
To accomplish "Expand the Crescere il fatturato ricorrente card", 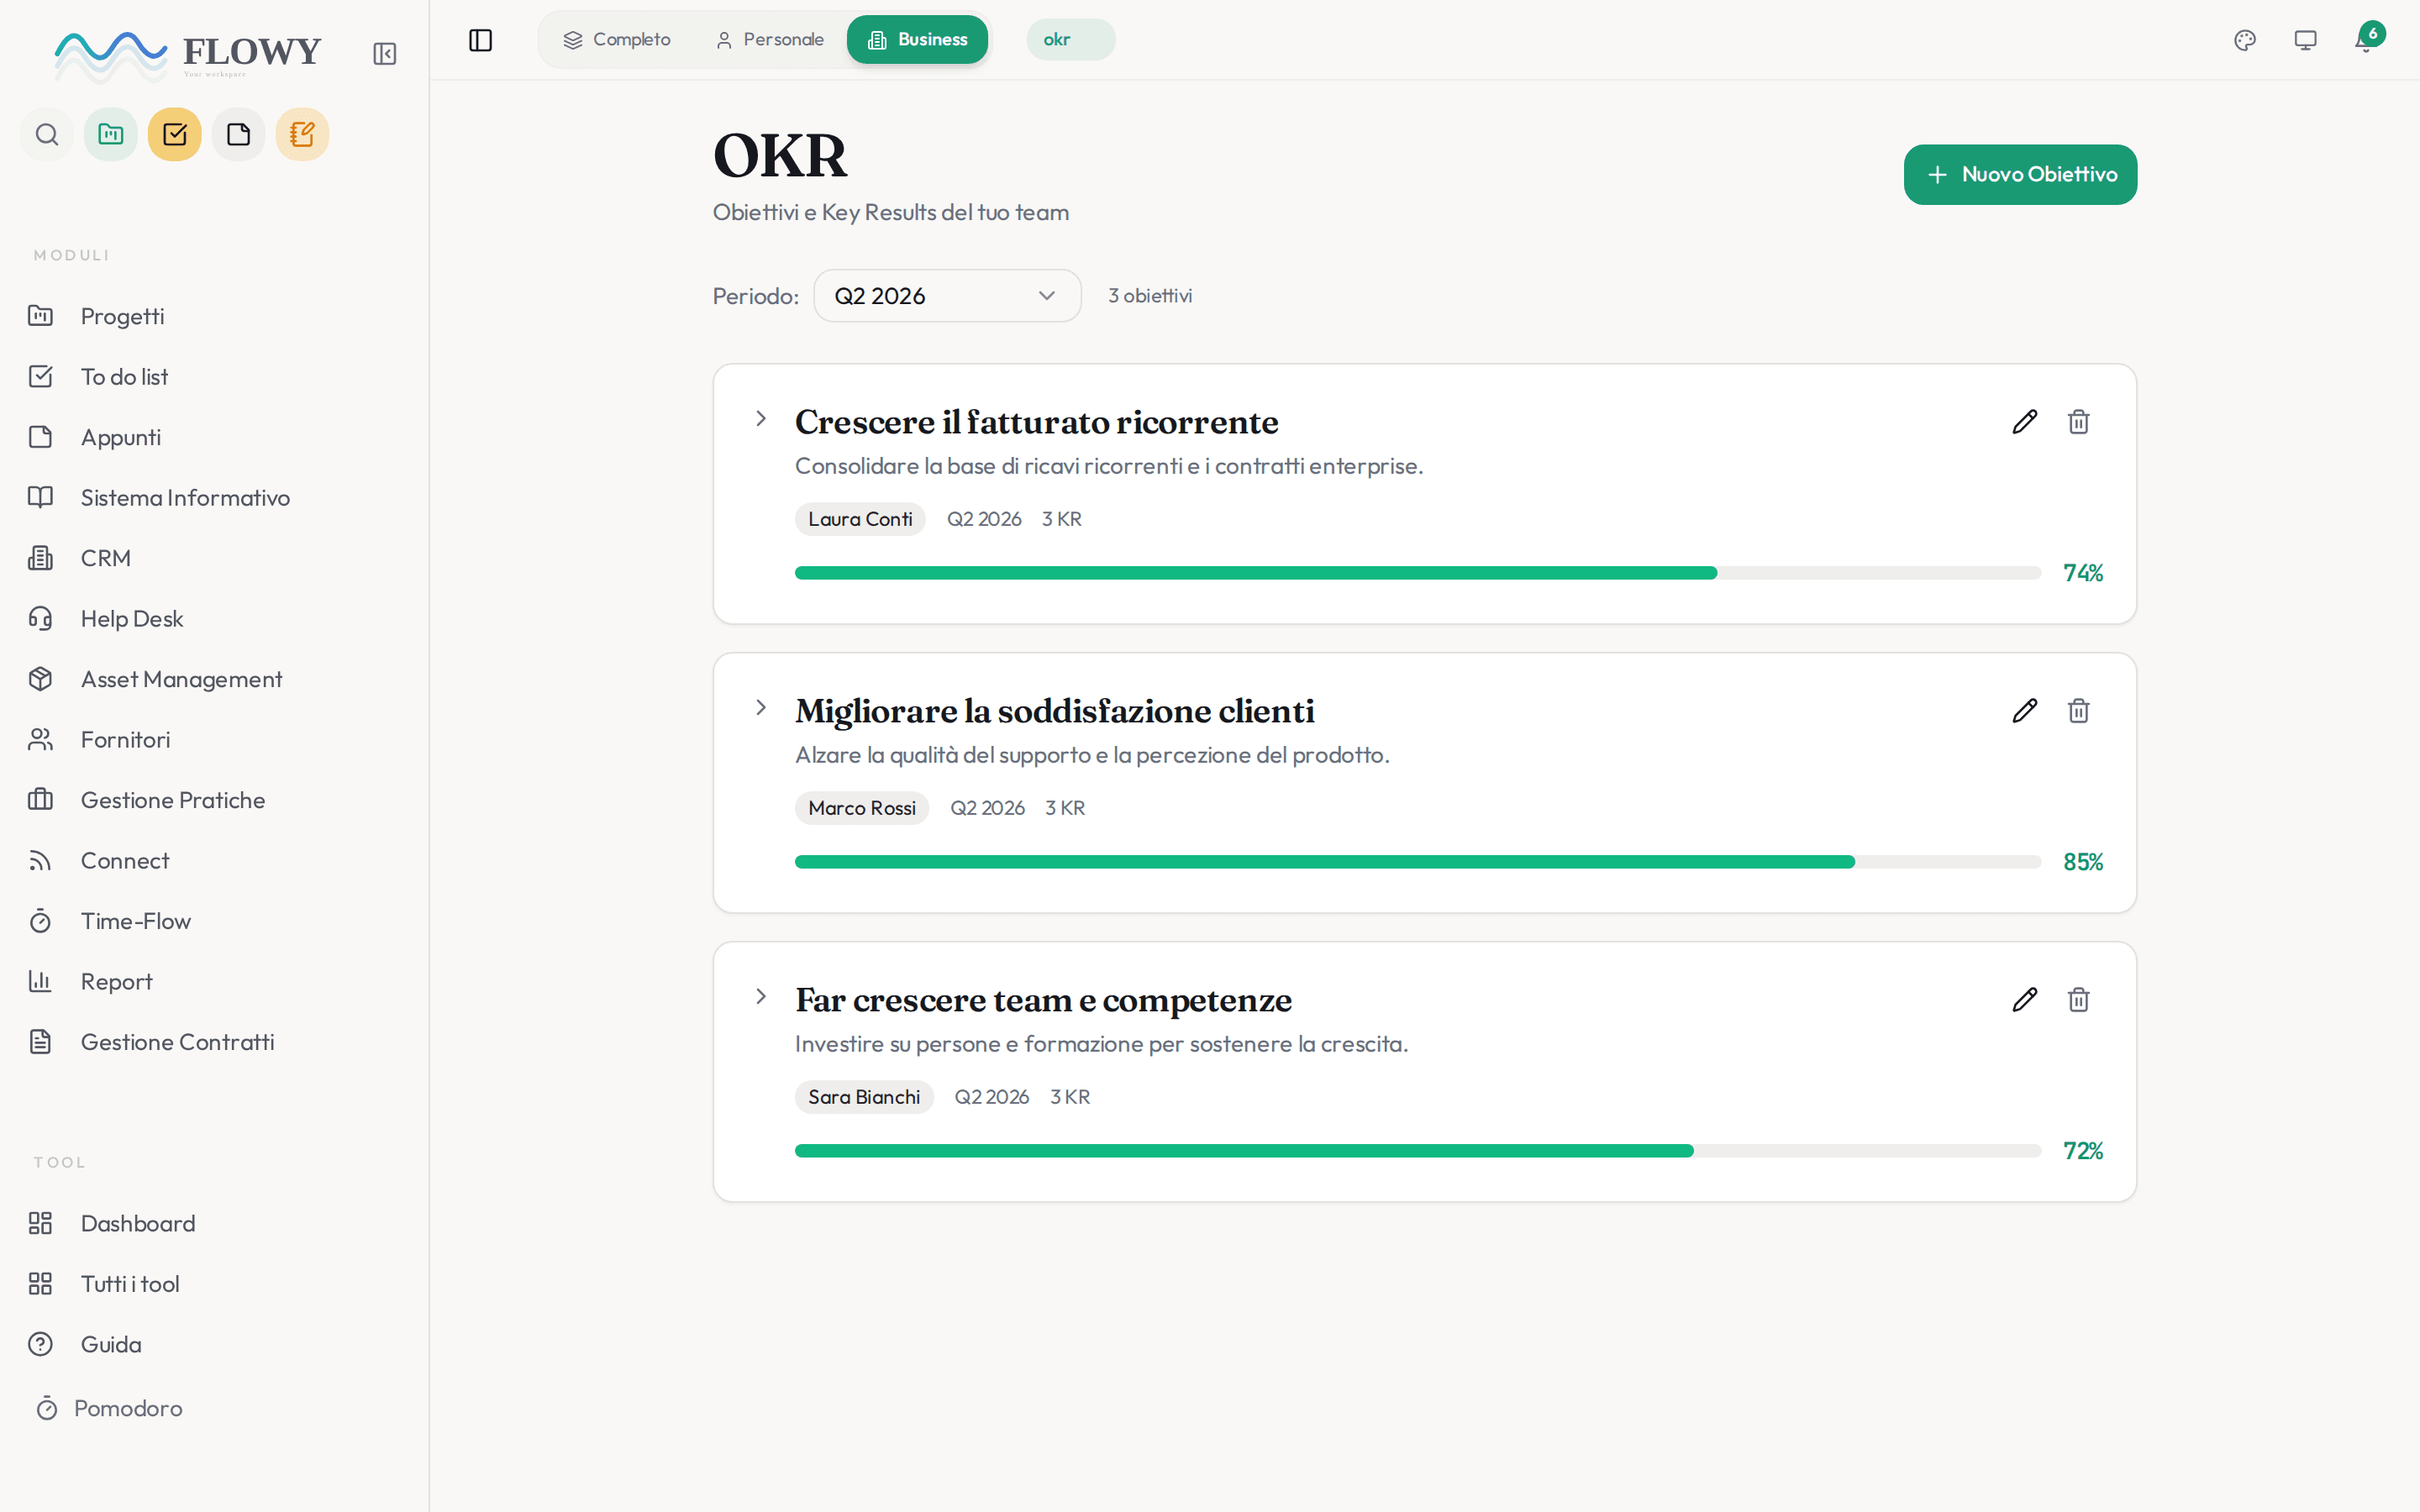I will pyautogui.click(x=761, y=419).
